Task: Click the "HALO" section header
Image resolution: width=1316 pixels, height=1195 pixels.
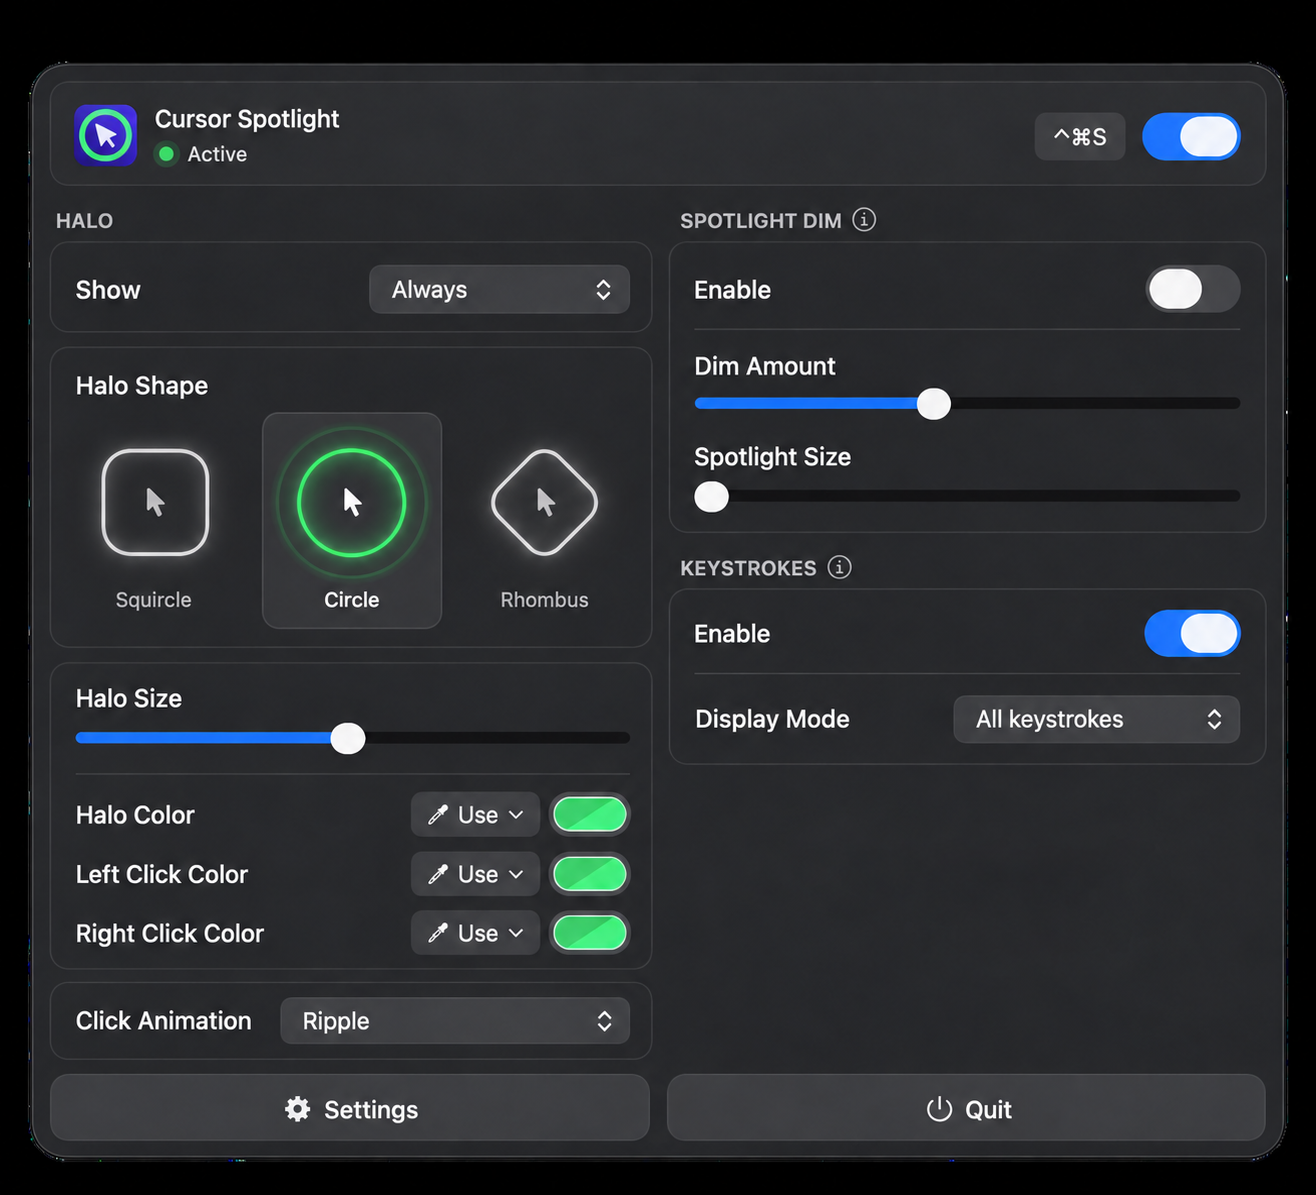Action: point(84,221)
